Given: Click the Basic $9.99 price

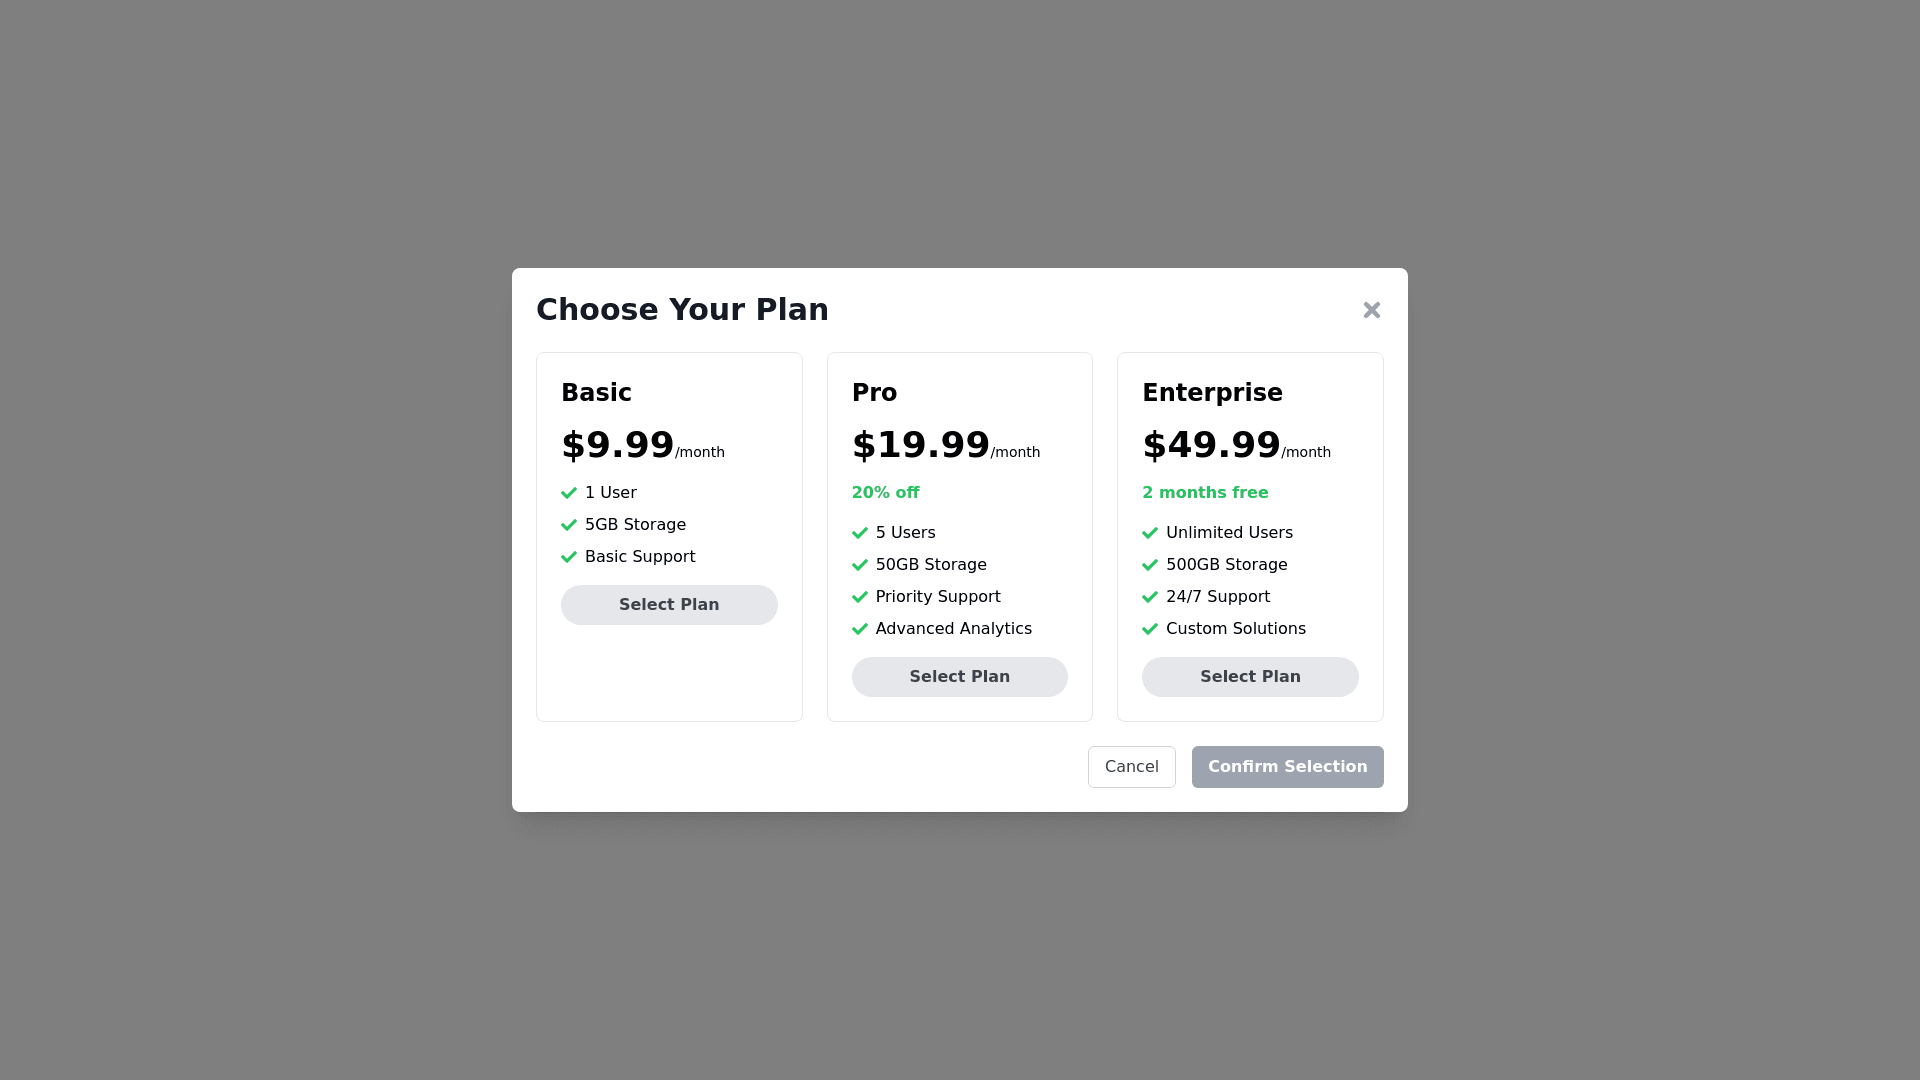Looking at the screenshot, I should [617, 445].
